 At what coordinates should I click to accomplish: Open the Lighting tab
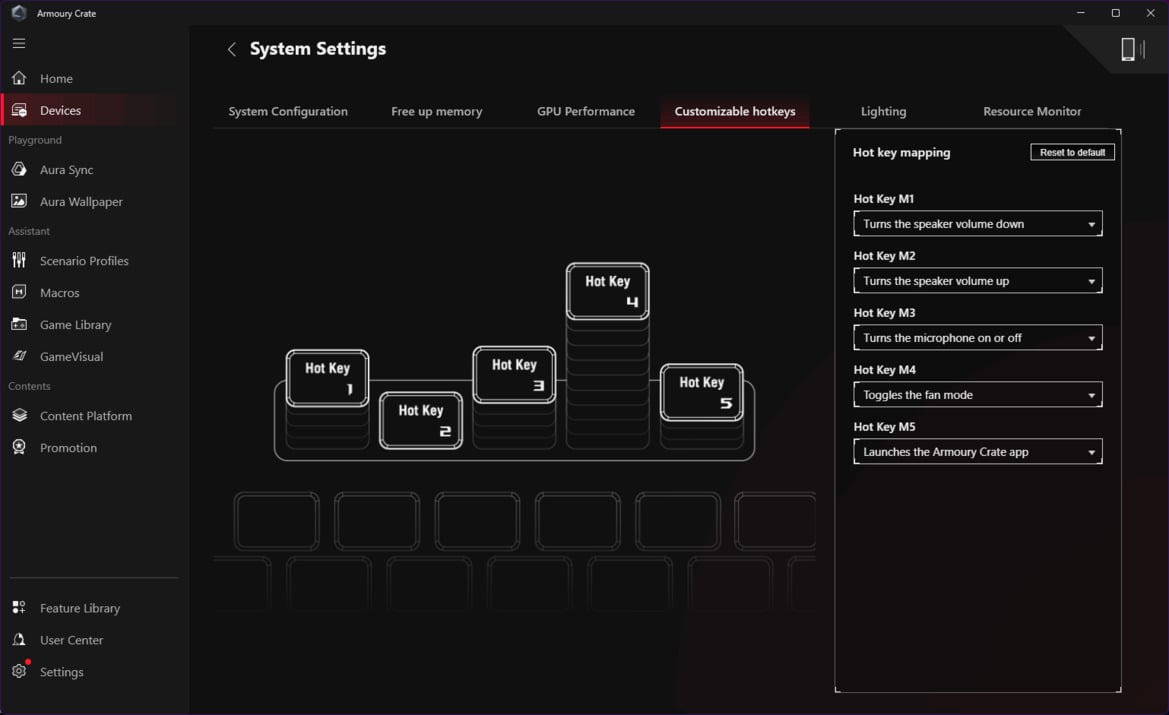click(x=883, y=111)
